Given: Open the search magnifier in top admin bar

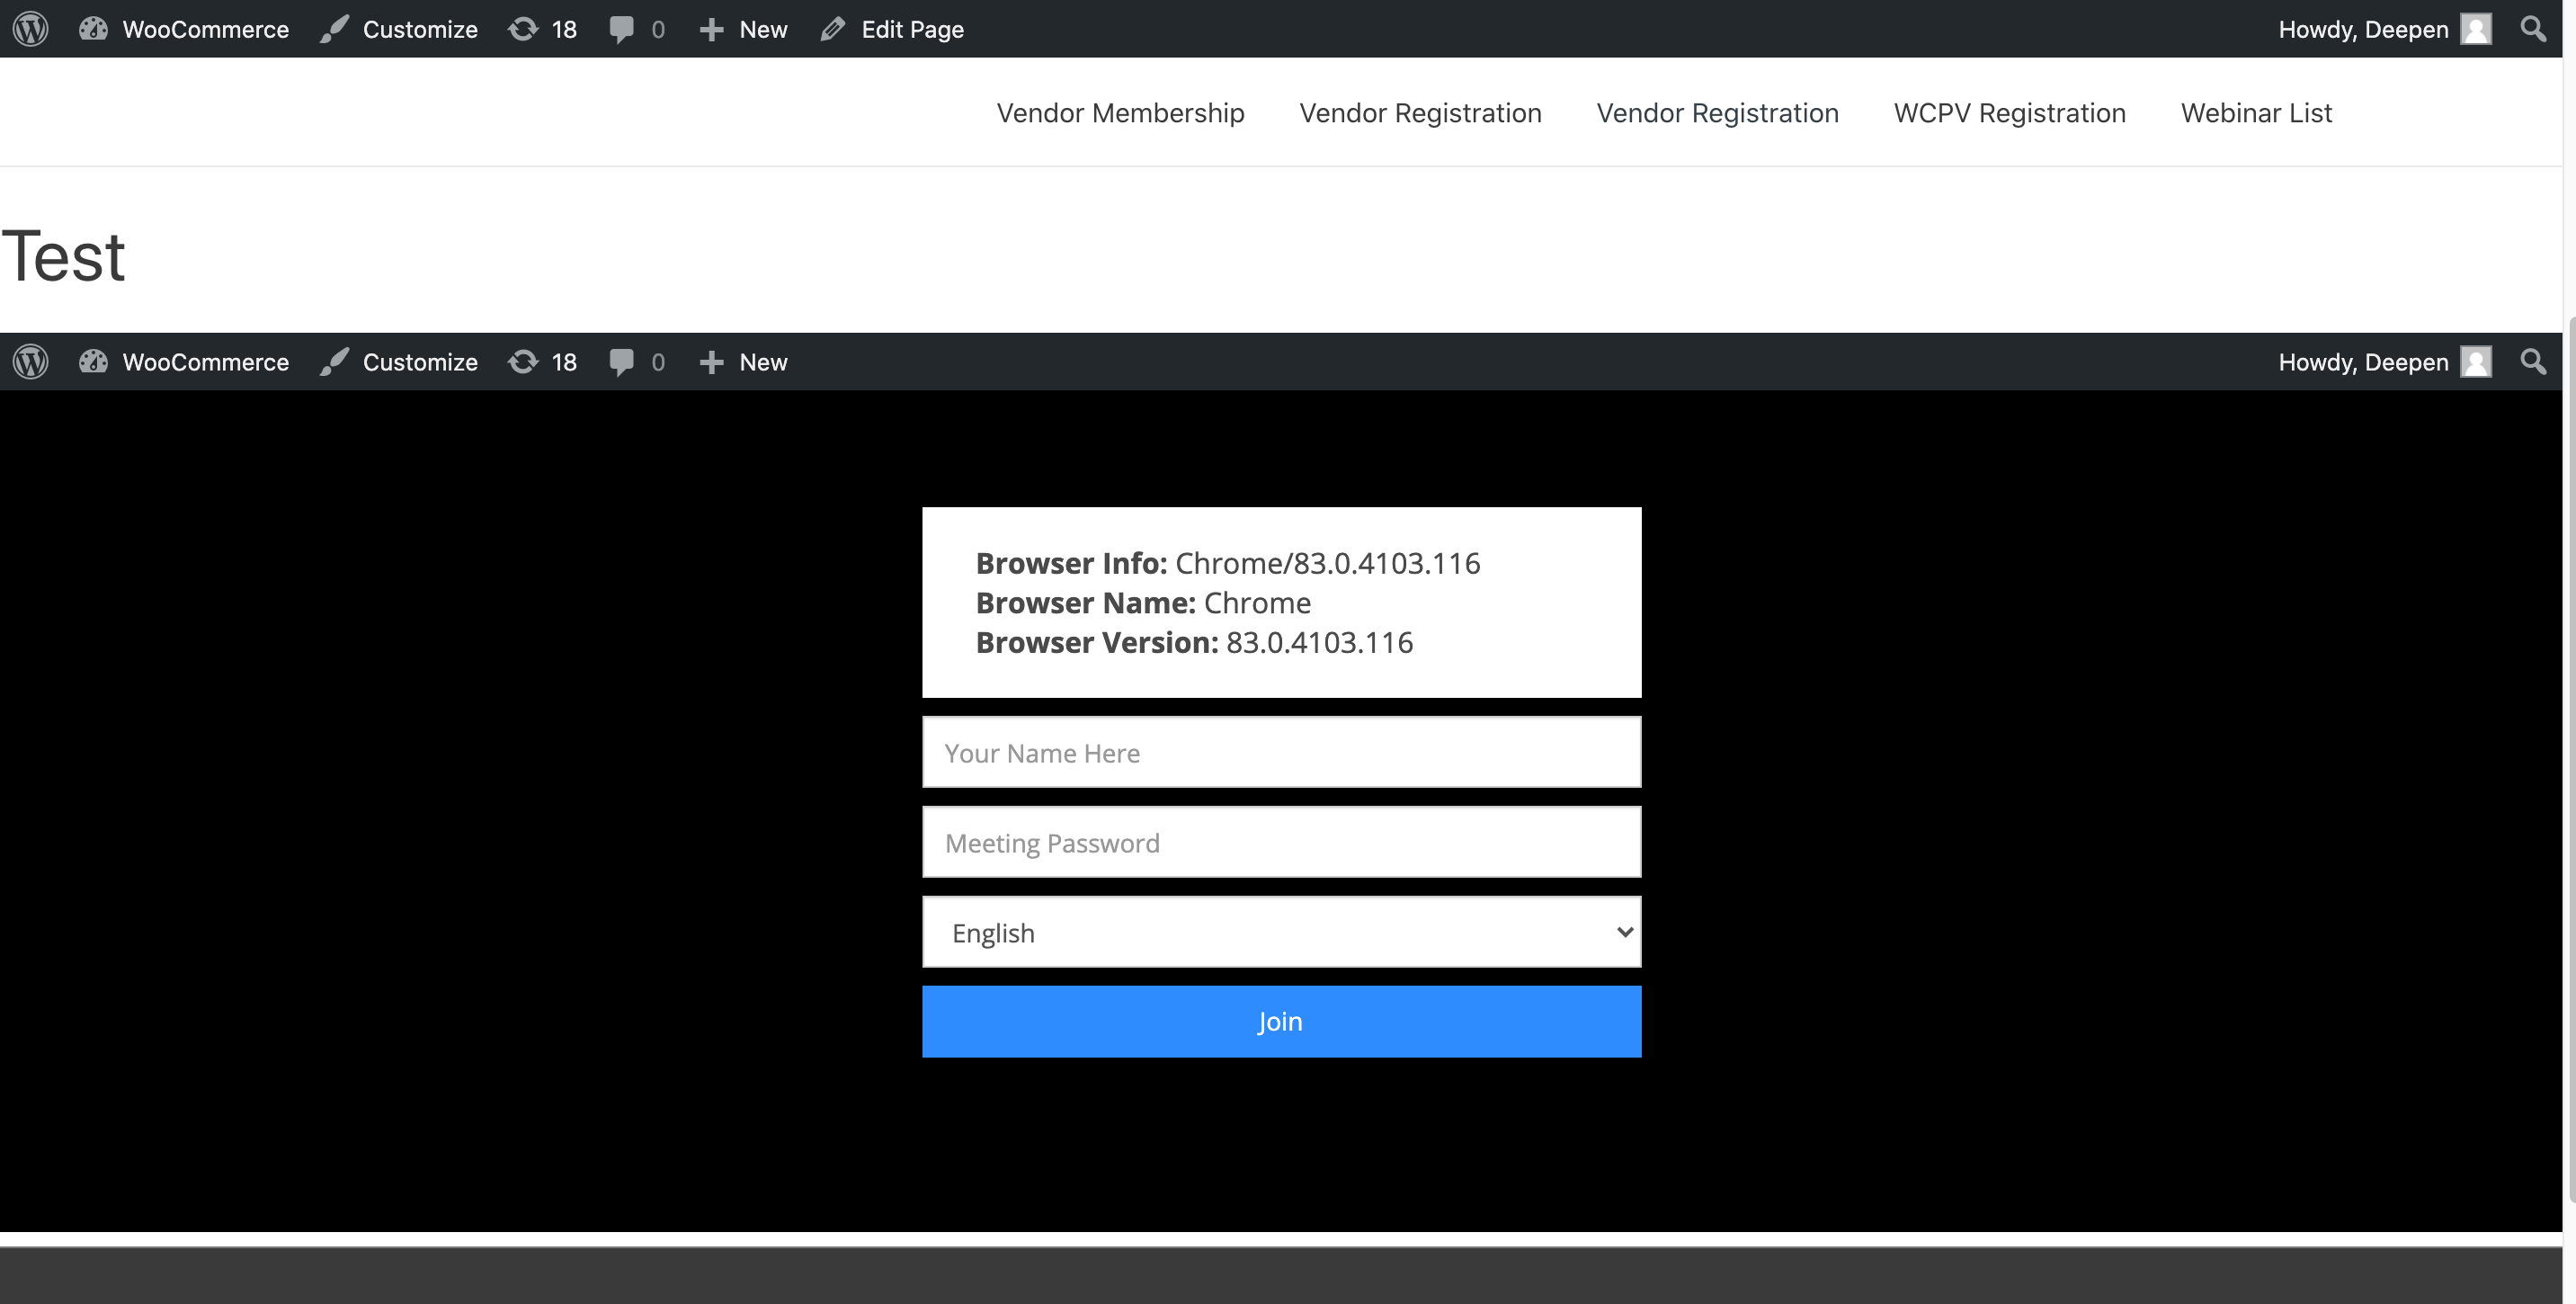Looking at the screenshot, I should [x=2533, y=29].
